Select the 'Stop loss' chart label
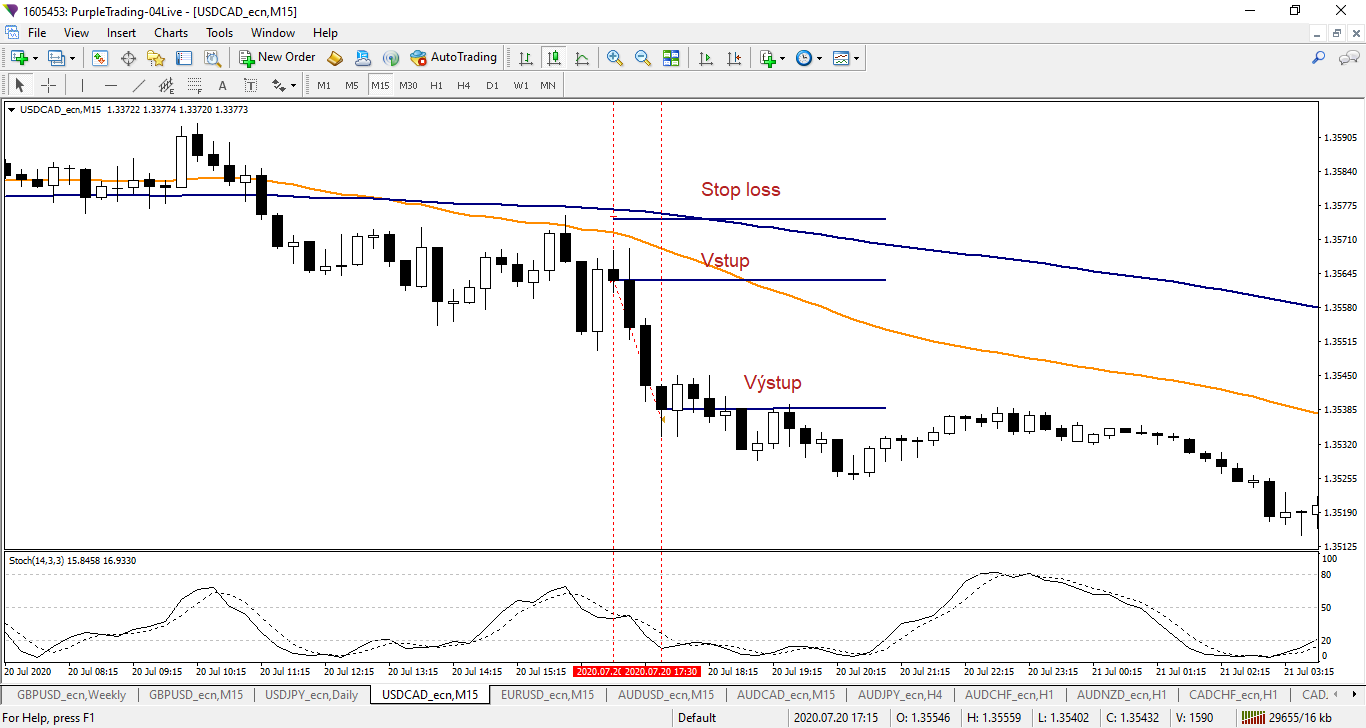Viewport: 1366px width, 728px height. click(740, 190)
